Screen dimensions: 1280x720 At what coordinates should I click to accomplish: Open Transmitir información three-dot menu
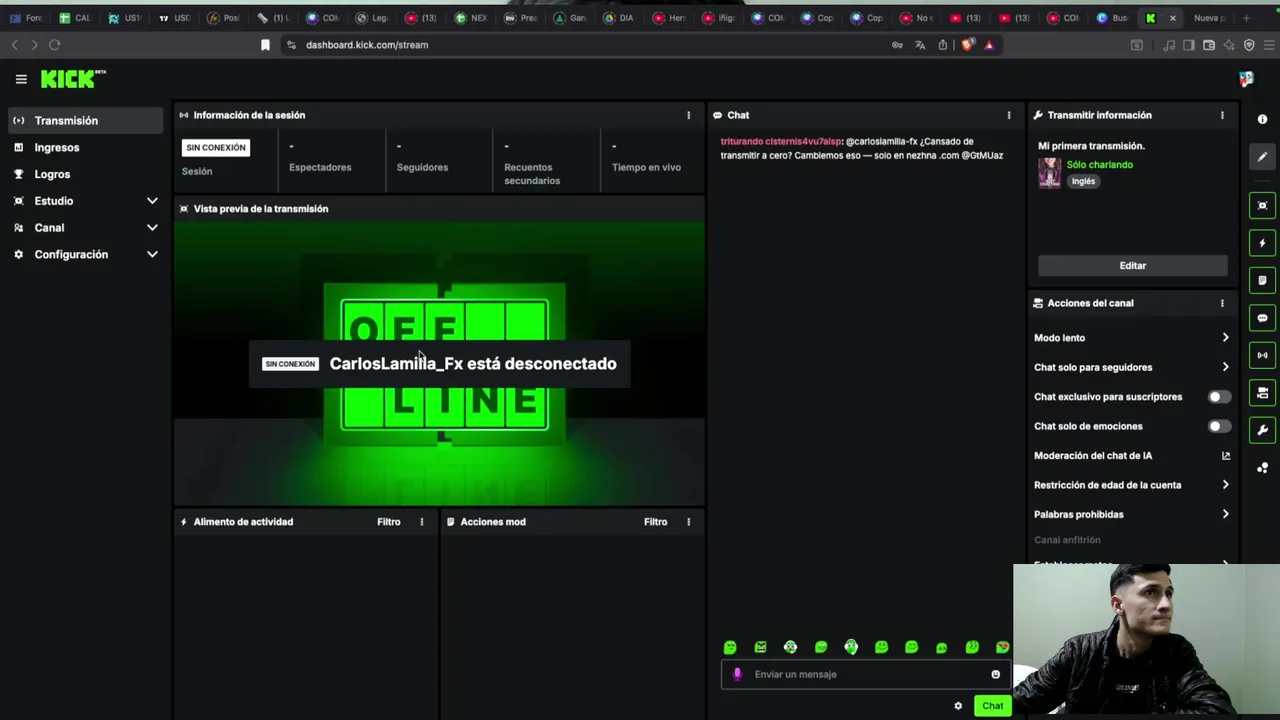click(x=1222, y=115)
